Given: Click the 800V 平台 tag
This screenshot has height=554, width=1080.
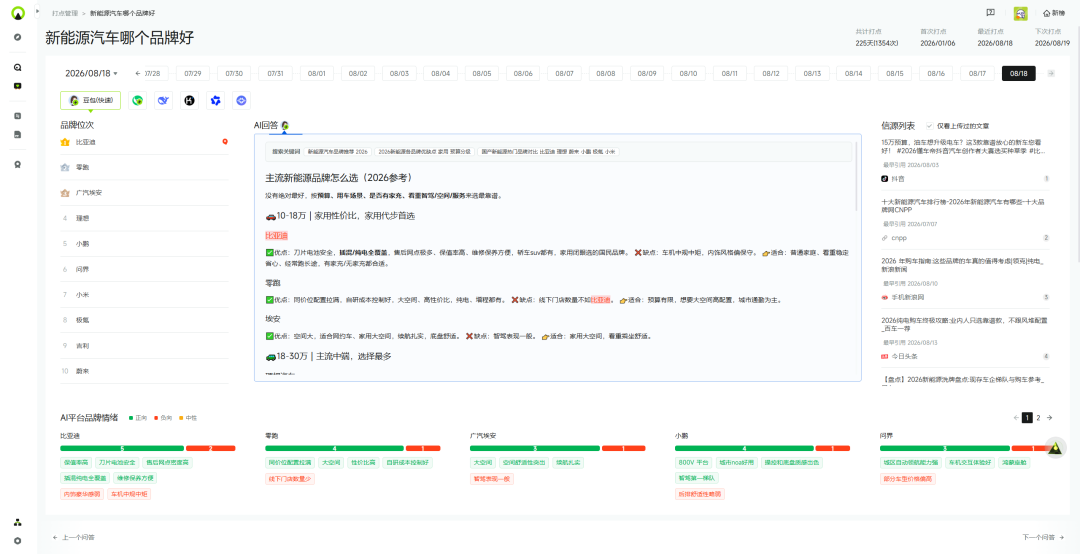Looking at the screenshot, I should point(693,462).
